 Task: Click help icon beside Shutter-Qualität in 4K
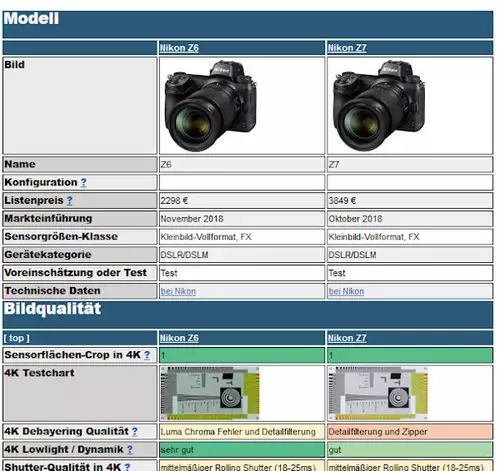point(127,467)
